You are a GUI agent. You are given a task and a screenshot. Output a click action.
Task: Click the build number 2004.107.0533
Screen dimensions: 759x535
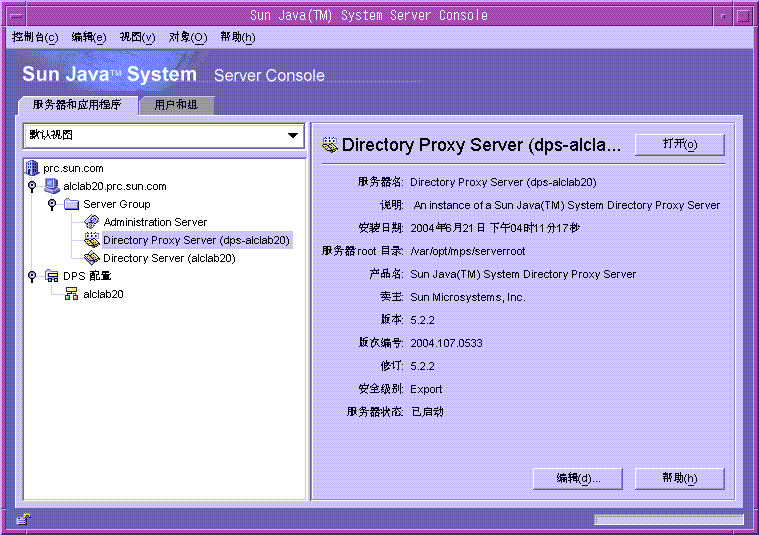coord(446,343)
